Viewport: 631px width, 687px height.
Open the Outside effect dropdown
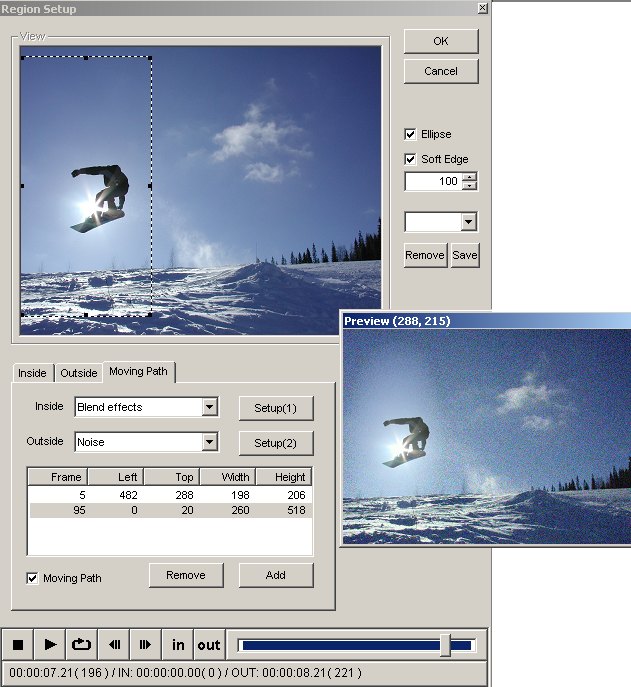(209, 442)
